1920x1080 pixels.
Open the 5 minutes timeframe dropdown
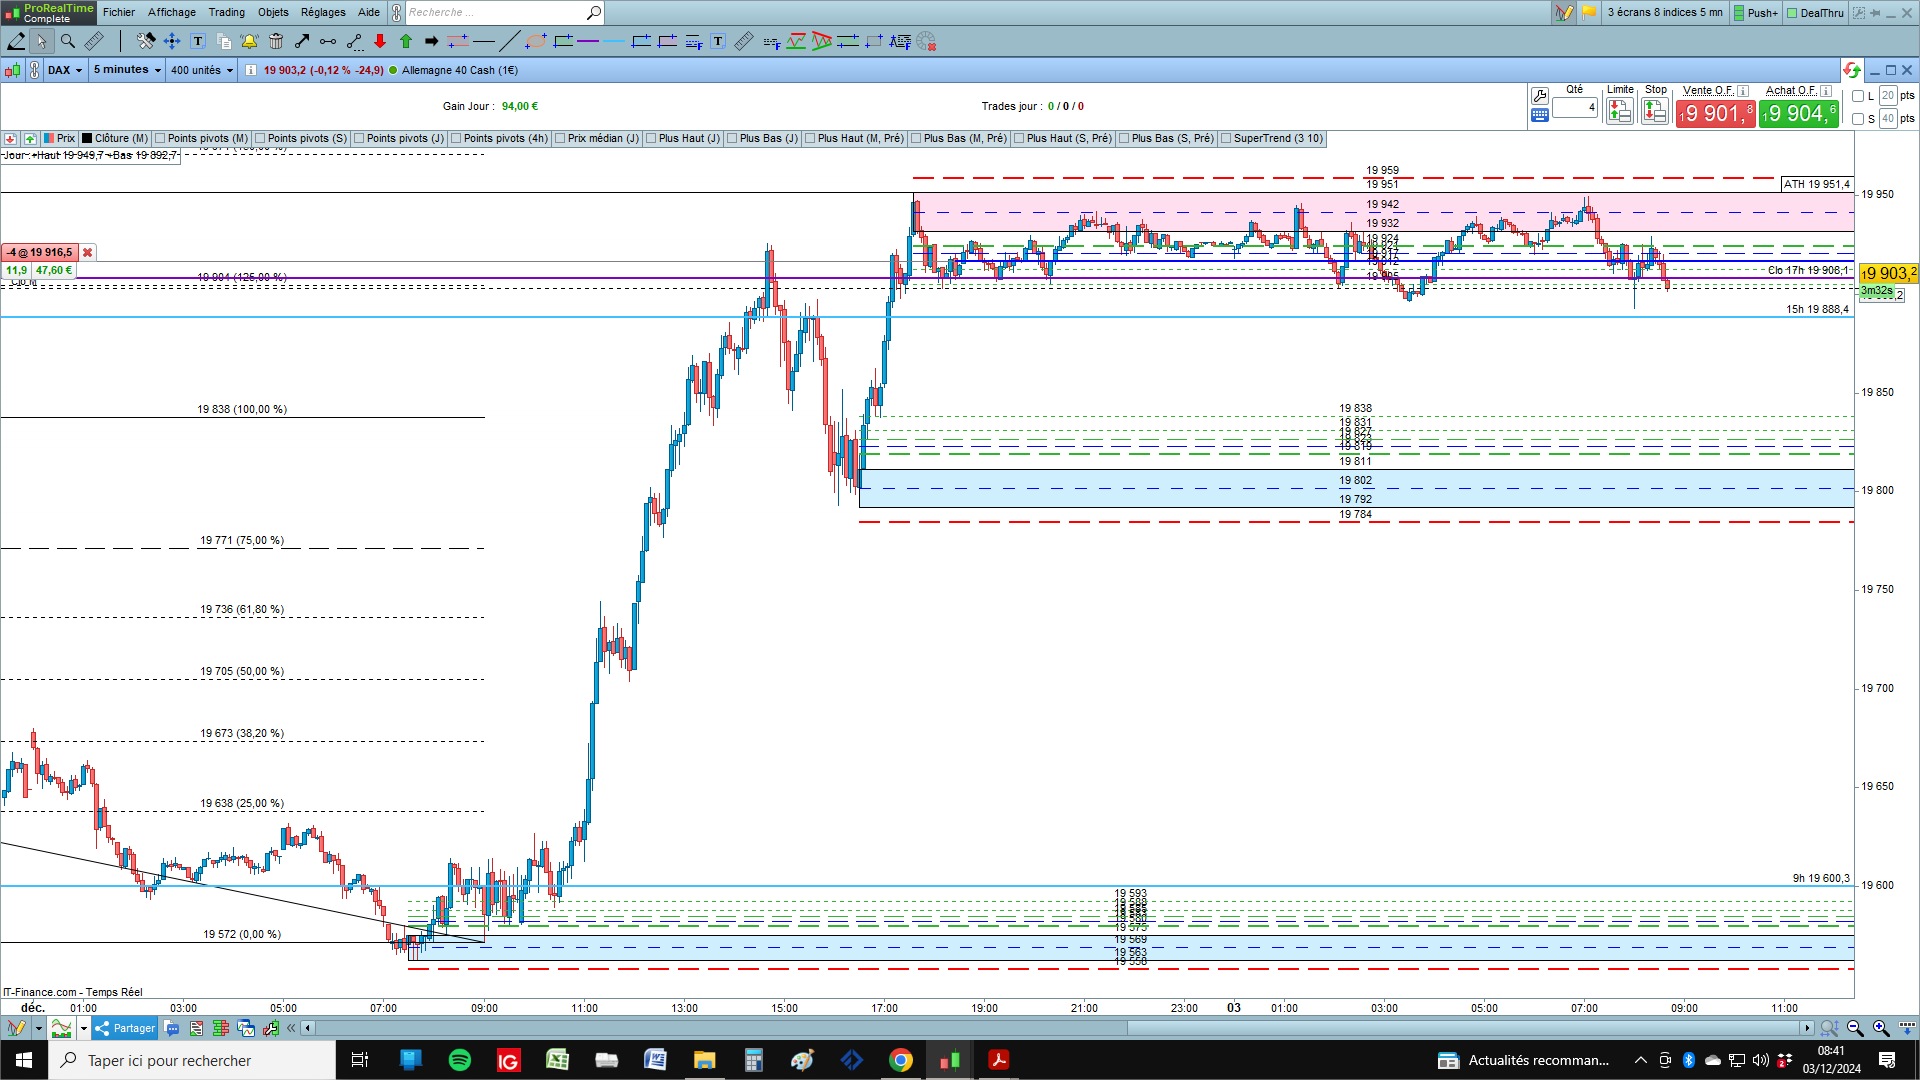[127, 70]
